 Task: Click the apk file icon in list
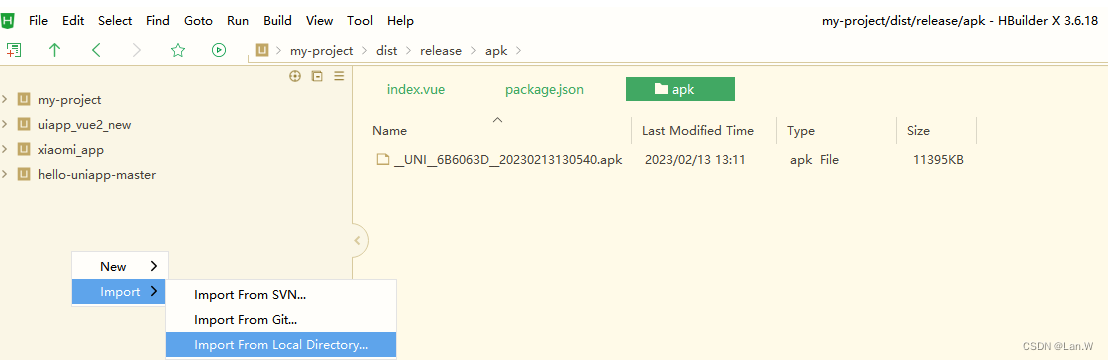383,160
